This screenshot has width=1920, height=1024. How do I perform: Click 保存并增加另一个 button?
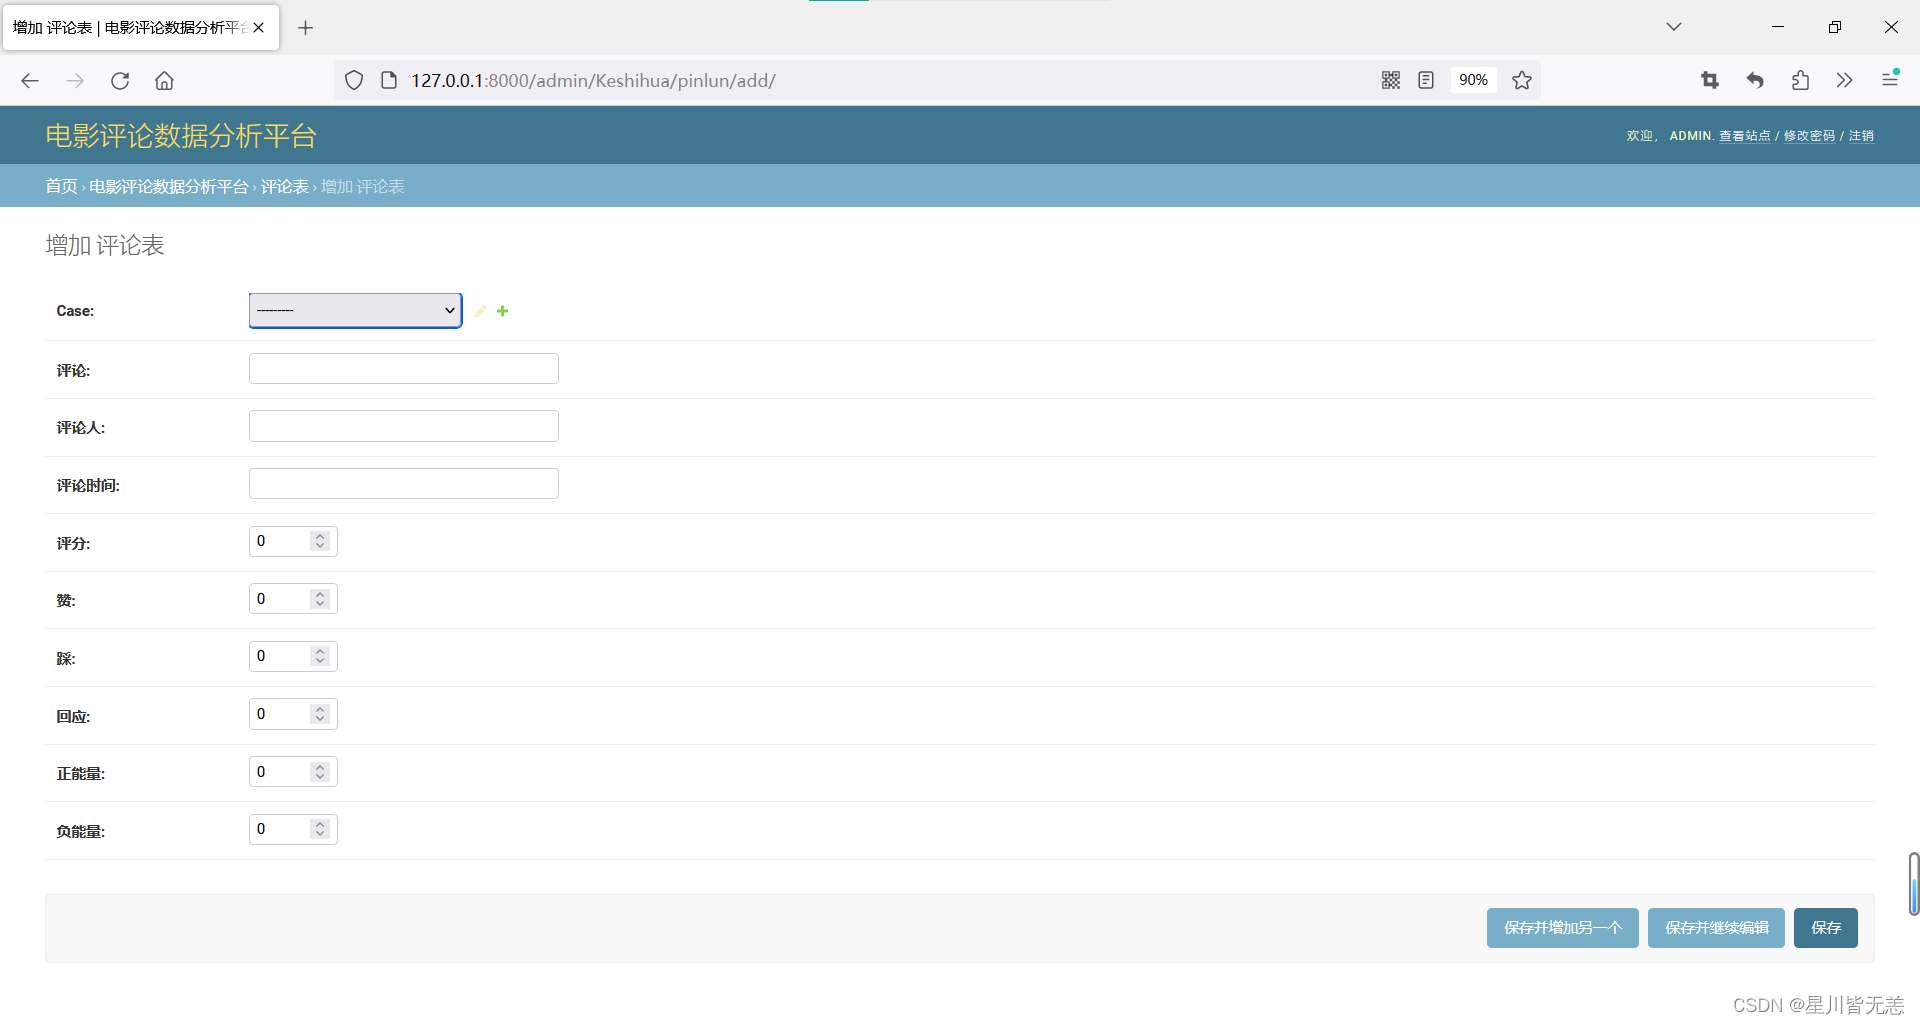click(x=1562, y=928)
